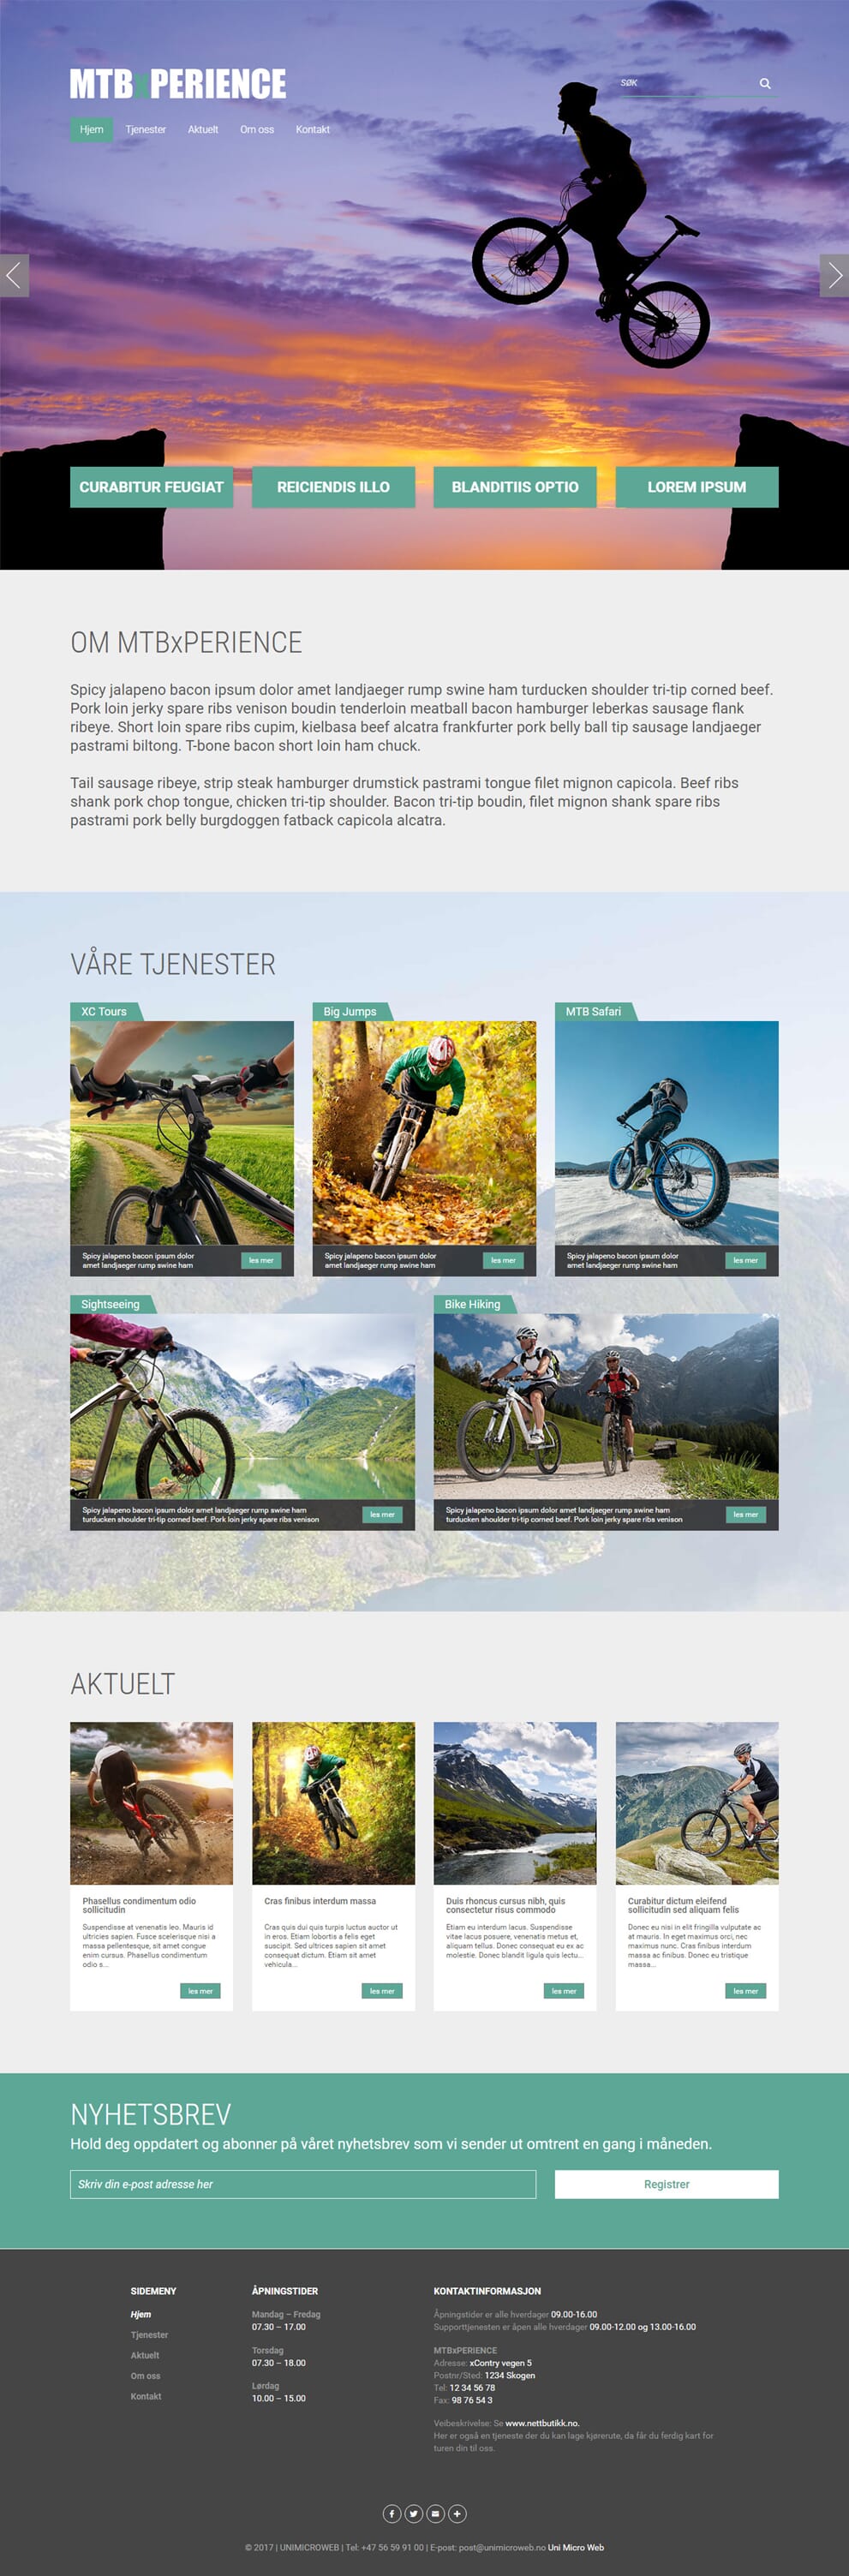The image size is (849, 2576).
Task: Click the Registrer newsletter button
Action: 667,2184
